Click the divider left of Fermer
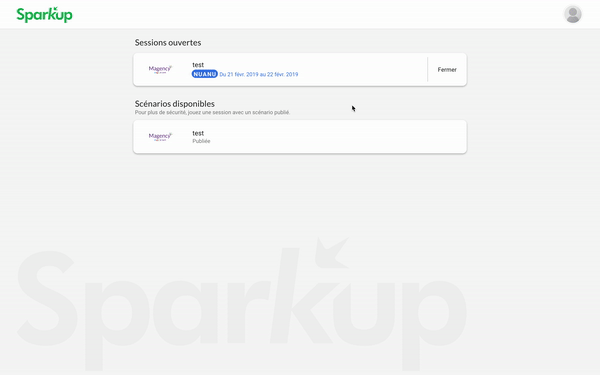 point(427,70)
